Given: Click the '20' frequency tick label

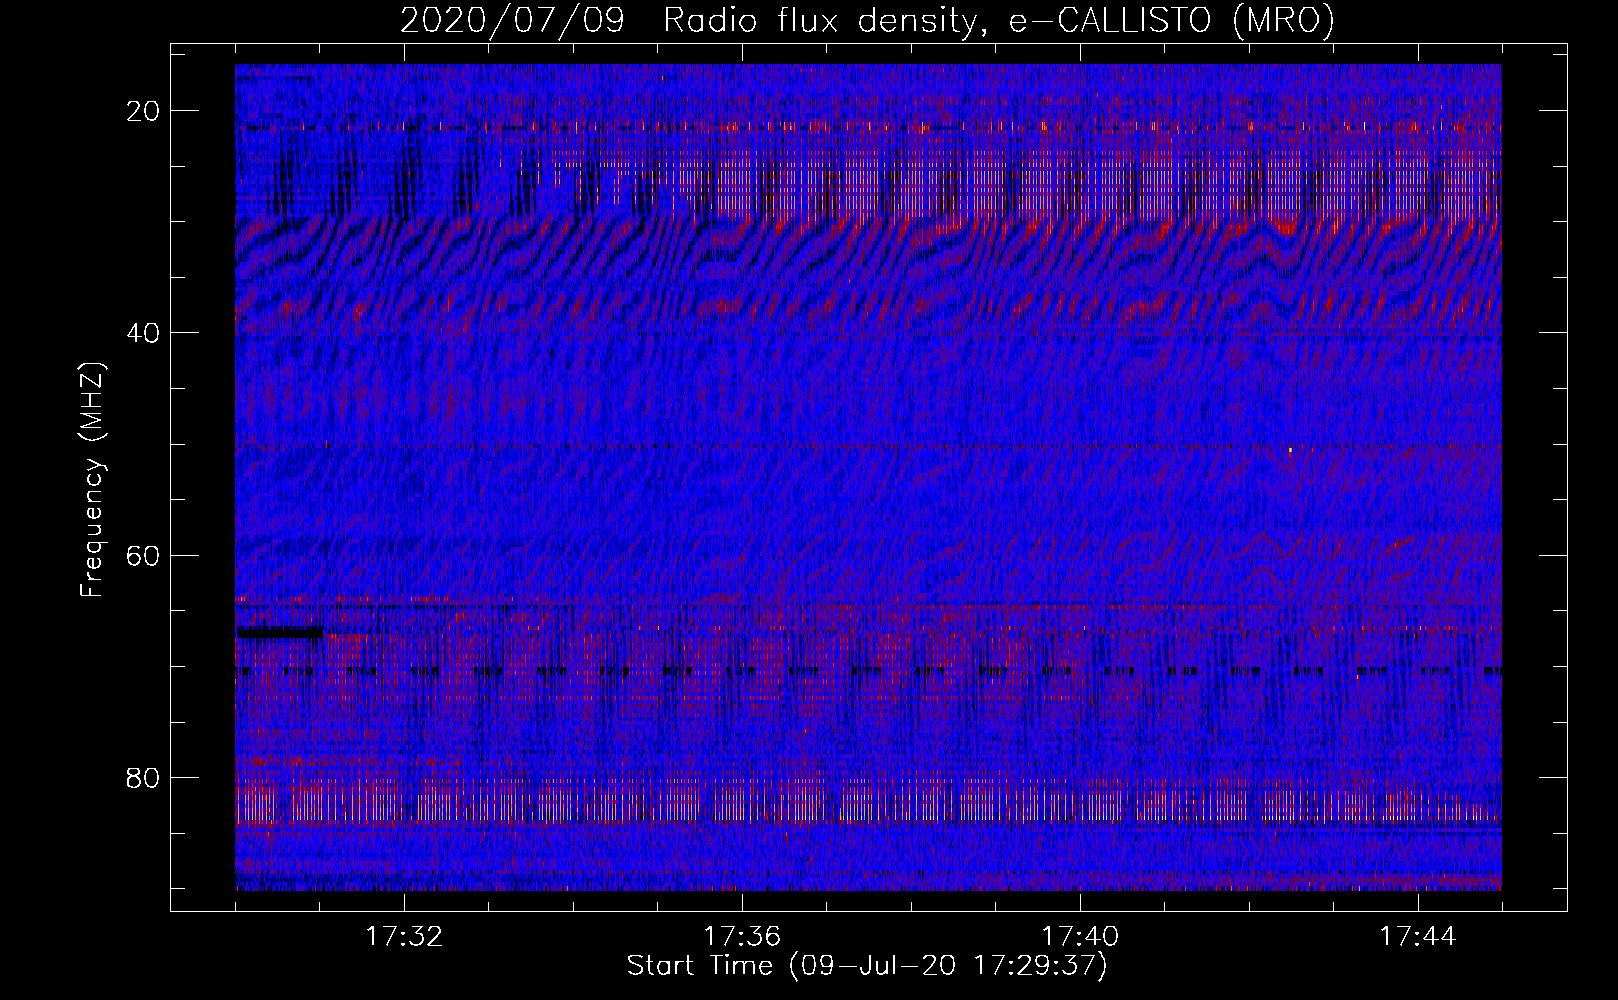Looking at the screenshot, I should pos(144,111).
